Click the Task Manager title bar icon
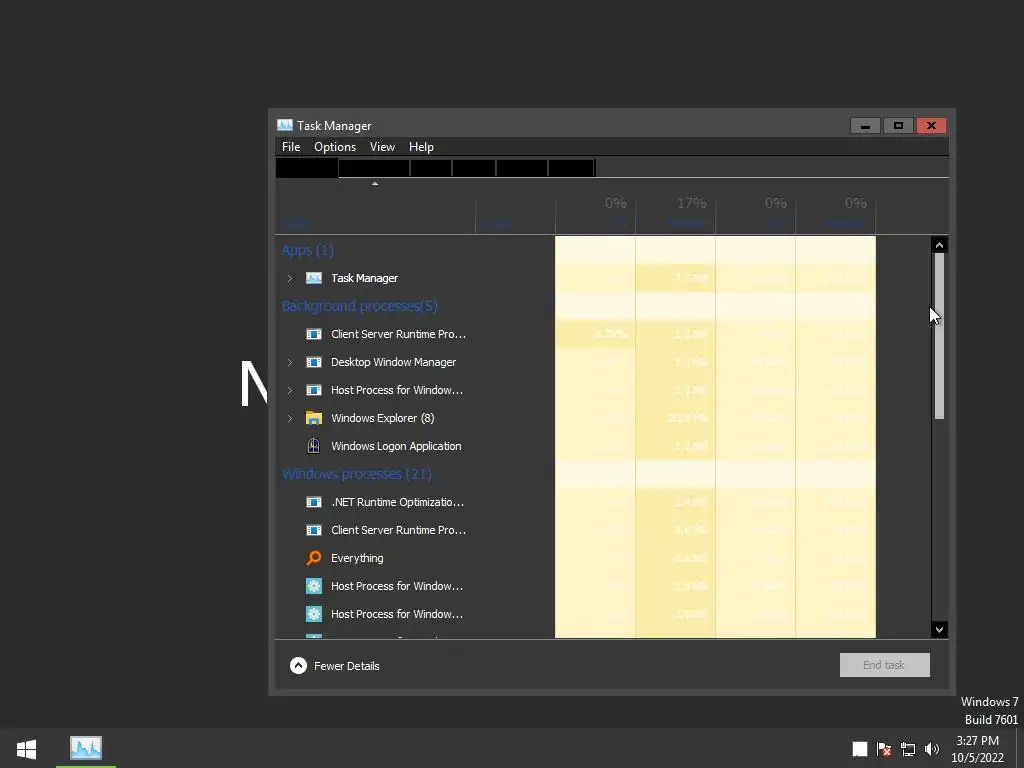The width and height of the screenshot is (1024, 768). tap(285, 125)
